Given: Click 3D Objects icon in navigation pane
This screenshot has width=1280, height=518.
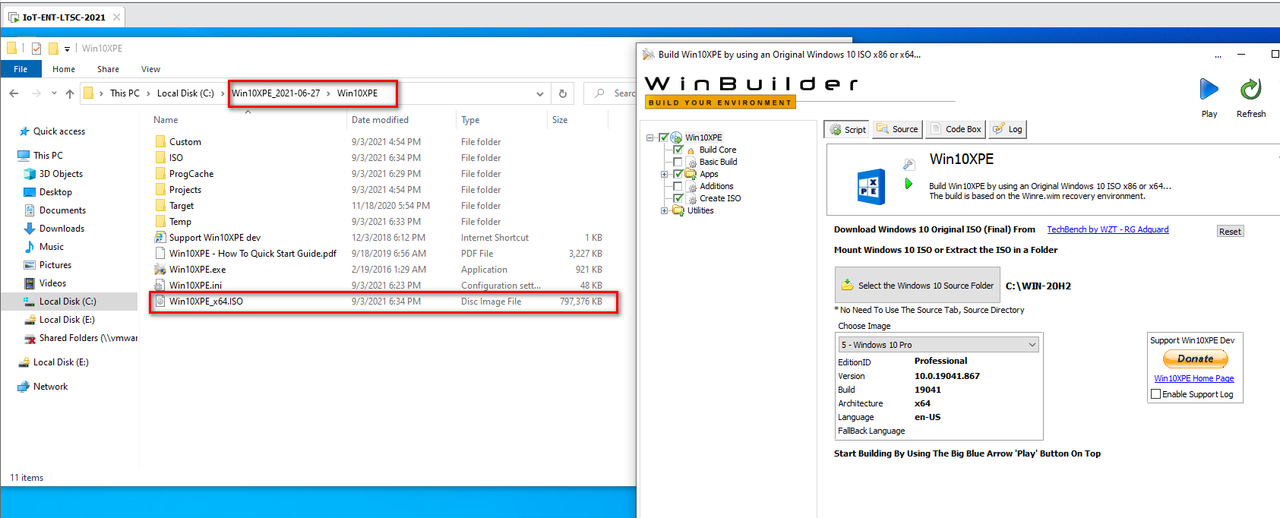Looking at the screenshot, I should tap(28, 174).
